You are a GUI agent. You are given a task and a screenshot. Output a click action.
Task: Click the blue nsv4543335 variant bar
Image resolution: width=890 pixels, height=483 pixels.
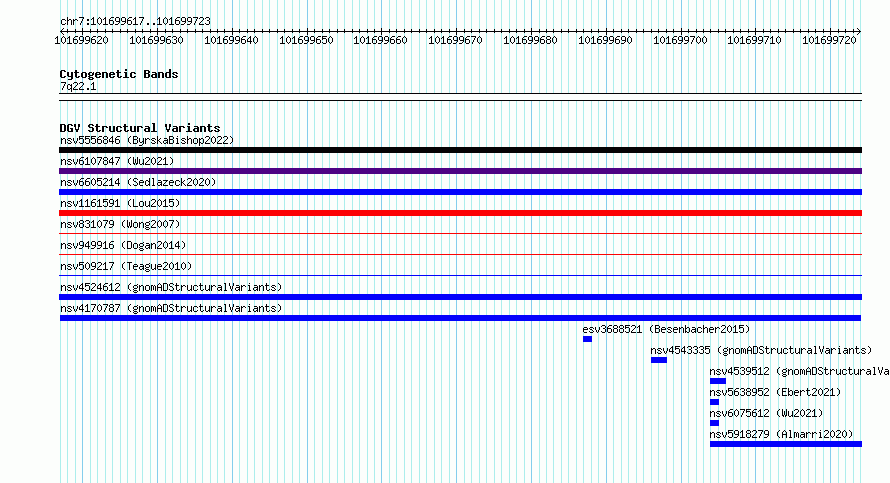point(659,360)
